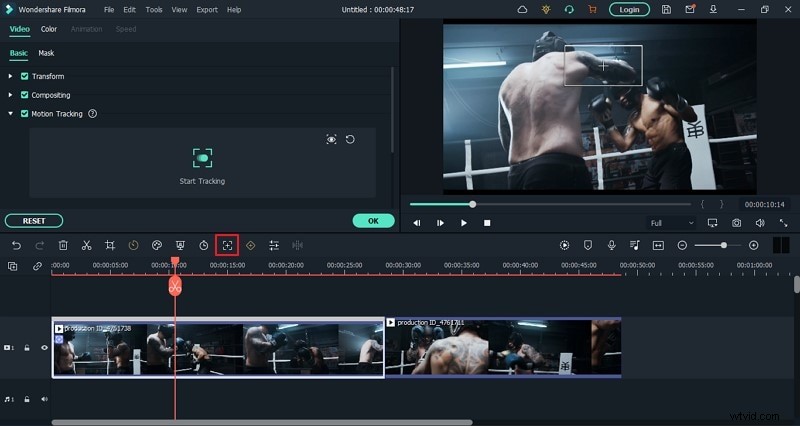Switch to the Mask sub-tab
800x426 pixels.
point(46,53)
